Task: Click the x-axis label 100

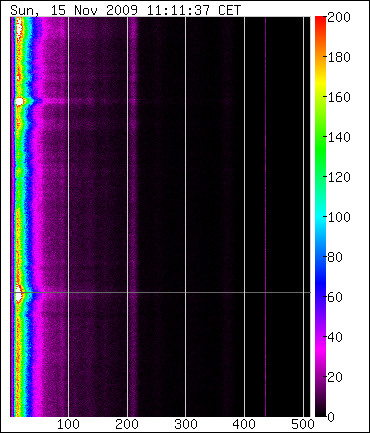Action: coord(68,424)
